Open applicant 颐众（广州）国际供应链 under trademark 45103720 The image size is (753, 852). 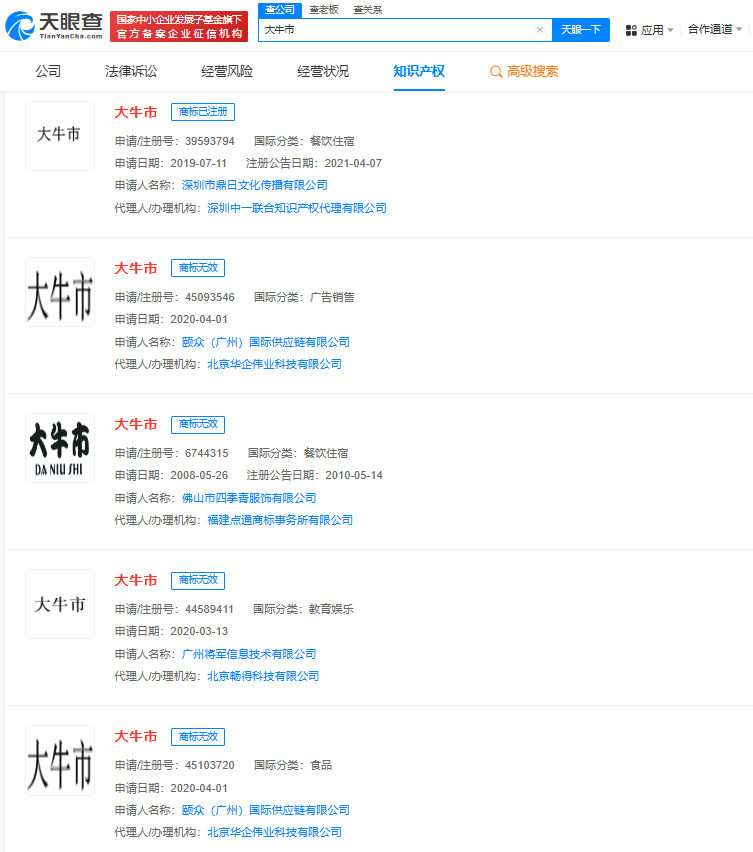266,810
